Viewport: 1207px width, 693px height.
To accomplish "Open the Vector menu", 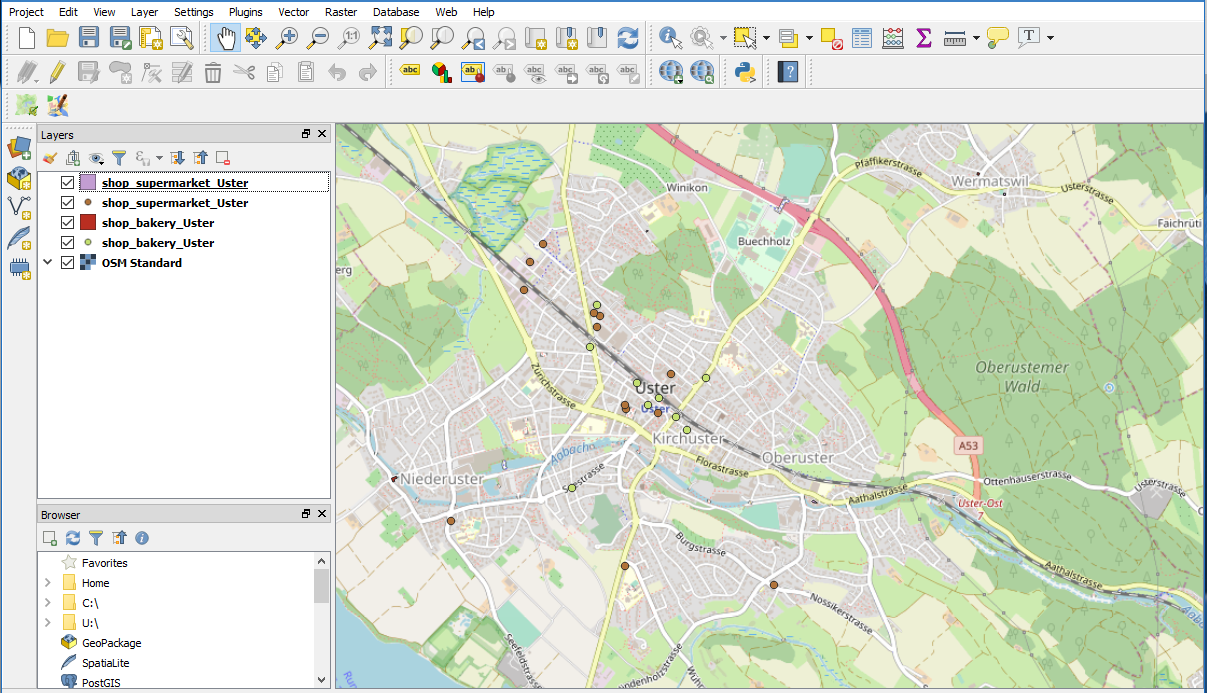I will 293,12.
